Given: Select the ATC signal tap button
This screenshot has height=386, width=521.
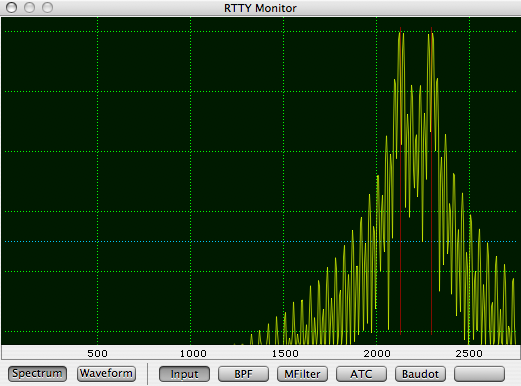Looking at the screenshot, I should (361, 374).
